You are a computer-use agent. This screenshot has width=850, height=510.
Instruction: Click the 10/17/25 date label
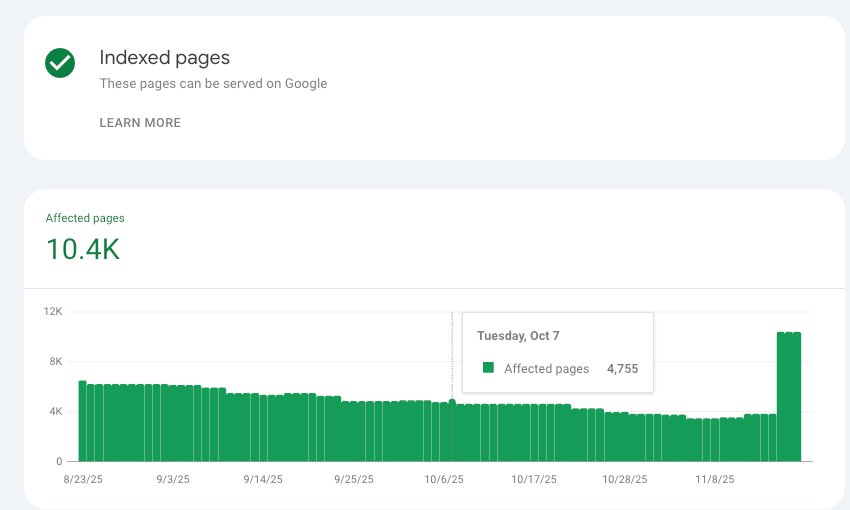534,479
